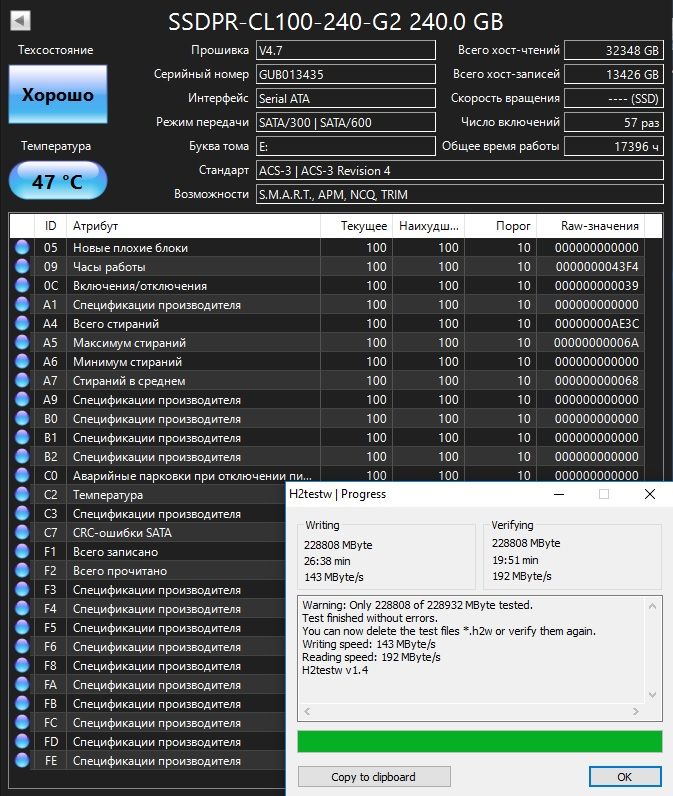The height and width of the screenshot is (796, 673).
Task: Sort table by ID column header
Action: point(50,226)
